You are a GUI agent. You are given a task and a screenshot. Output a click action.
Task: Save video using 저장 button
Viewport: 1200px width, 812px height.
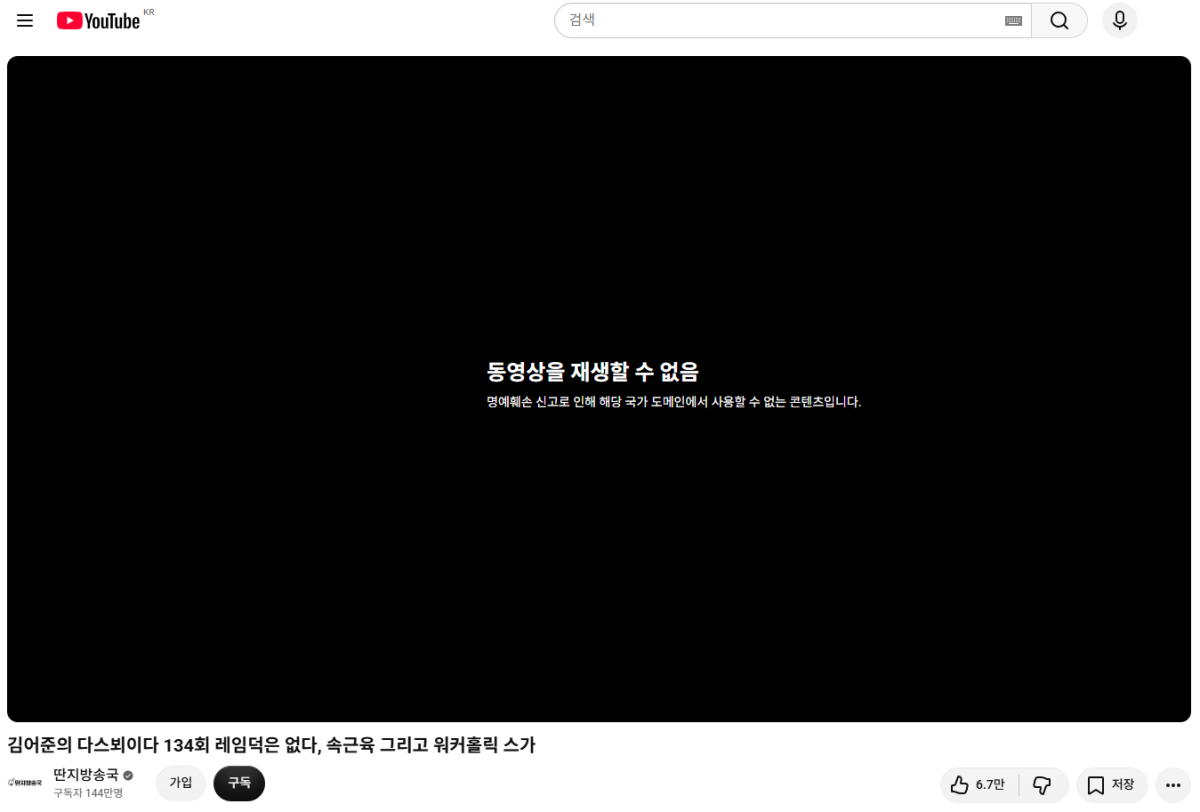pos(1112,785)
